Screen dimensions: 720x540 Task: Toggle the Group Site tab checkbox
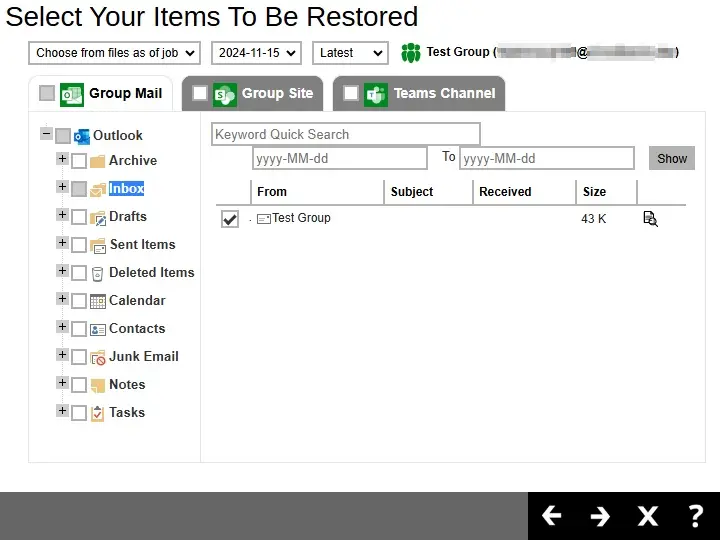[200, 93]
